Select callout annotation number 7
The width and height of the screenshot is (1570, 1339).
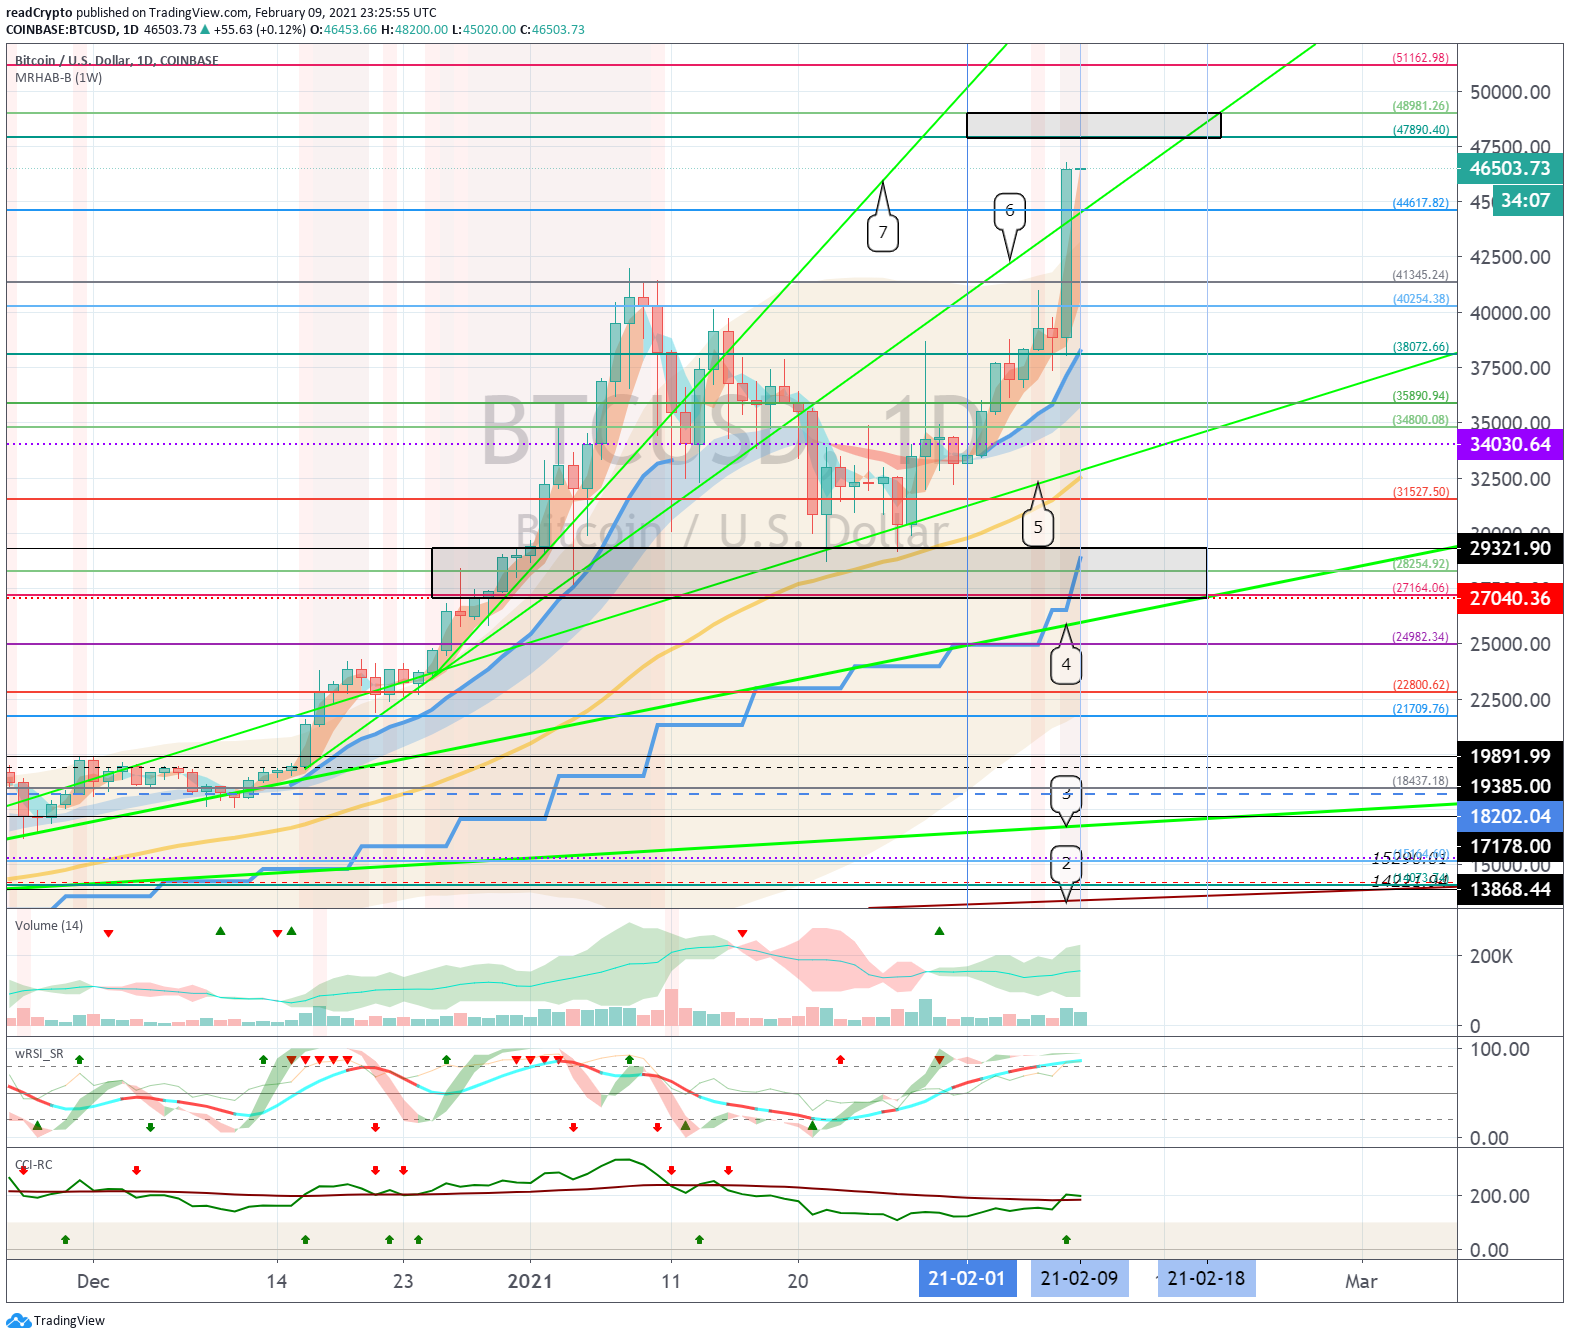point(883,232)
